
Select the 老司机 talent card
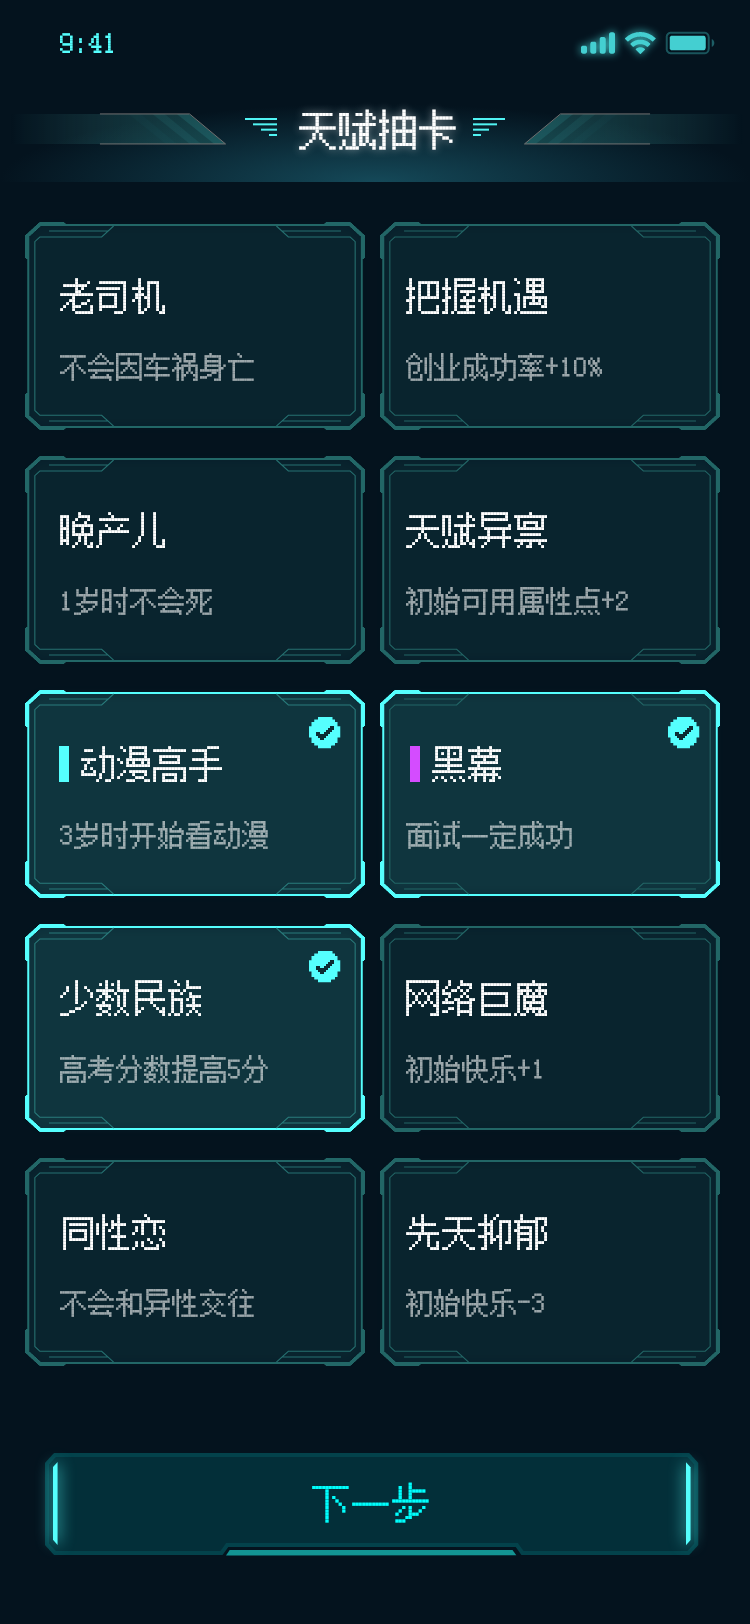tap(194, 326)
